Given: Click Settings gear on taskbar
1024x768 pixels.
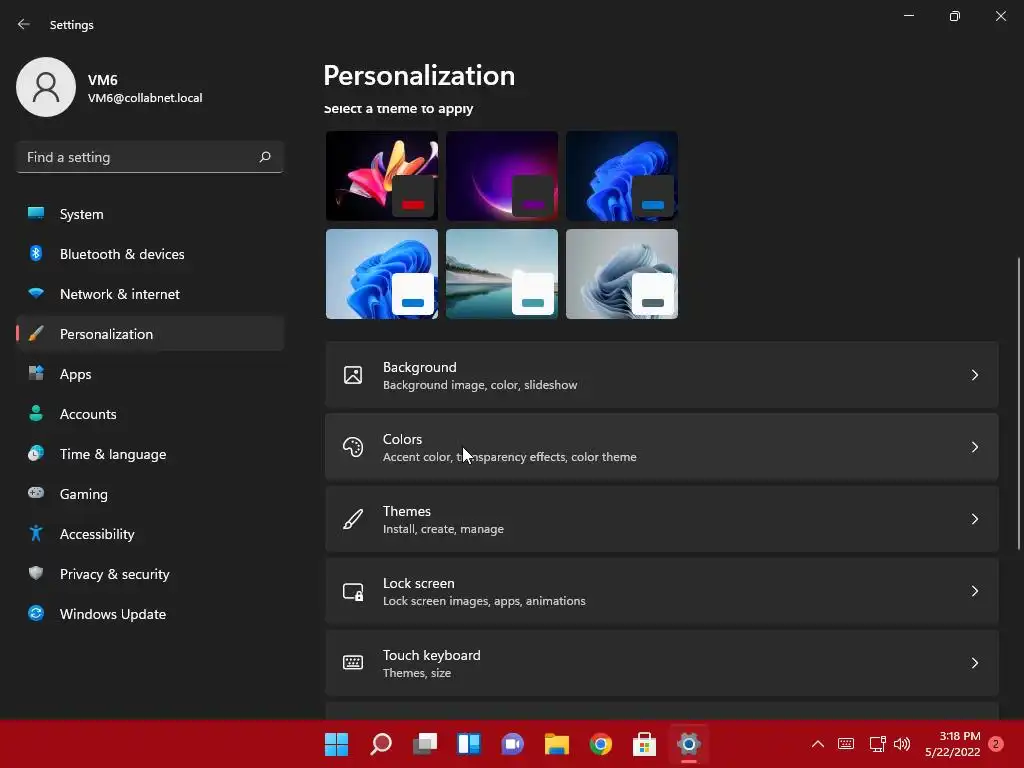Looking at the screenshot, I should tap(688, 744).
